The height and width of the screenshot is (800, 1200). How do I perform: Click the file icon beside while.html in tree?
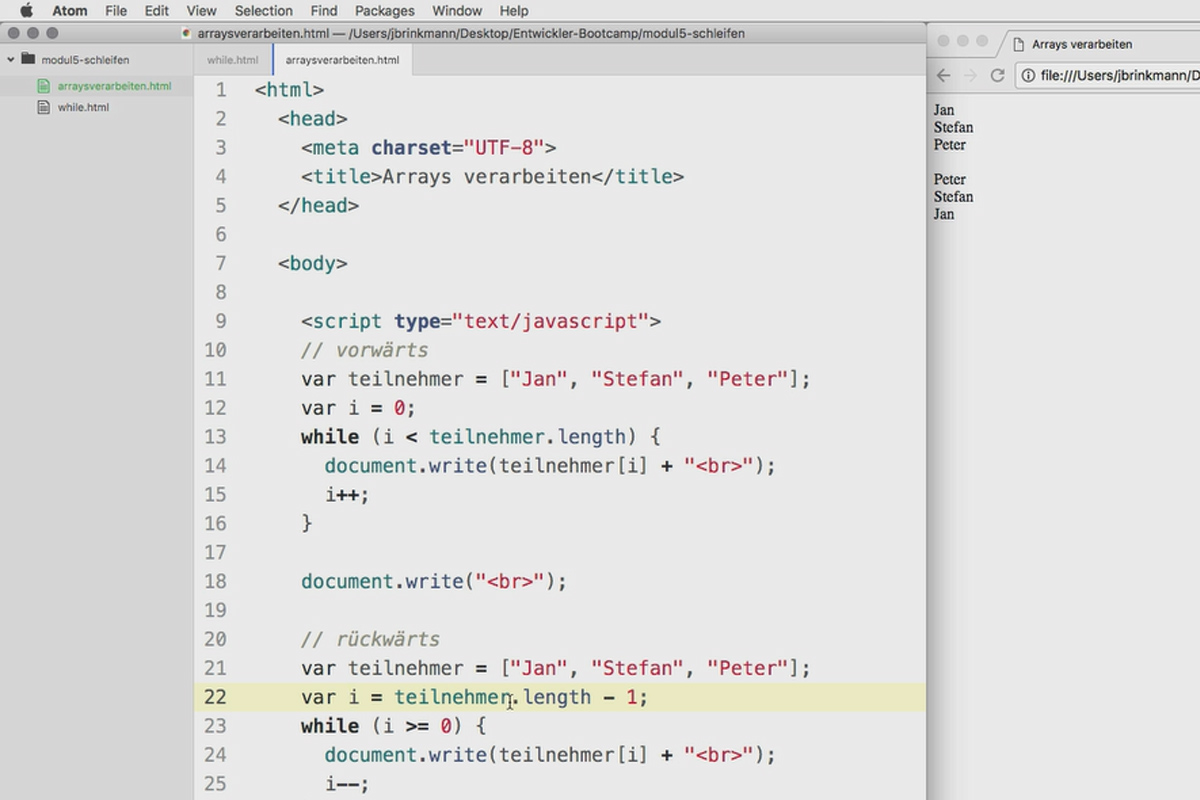tap(43, 107)
